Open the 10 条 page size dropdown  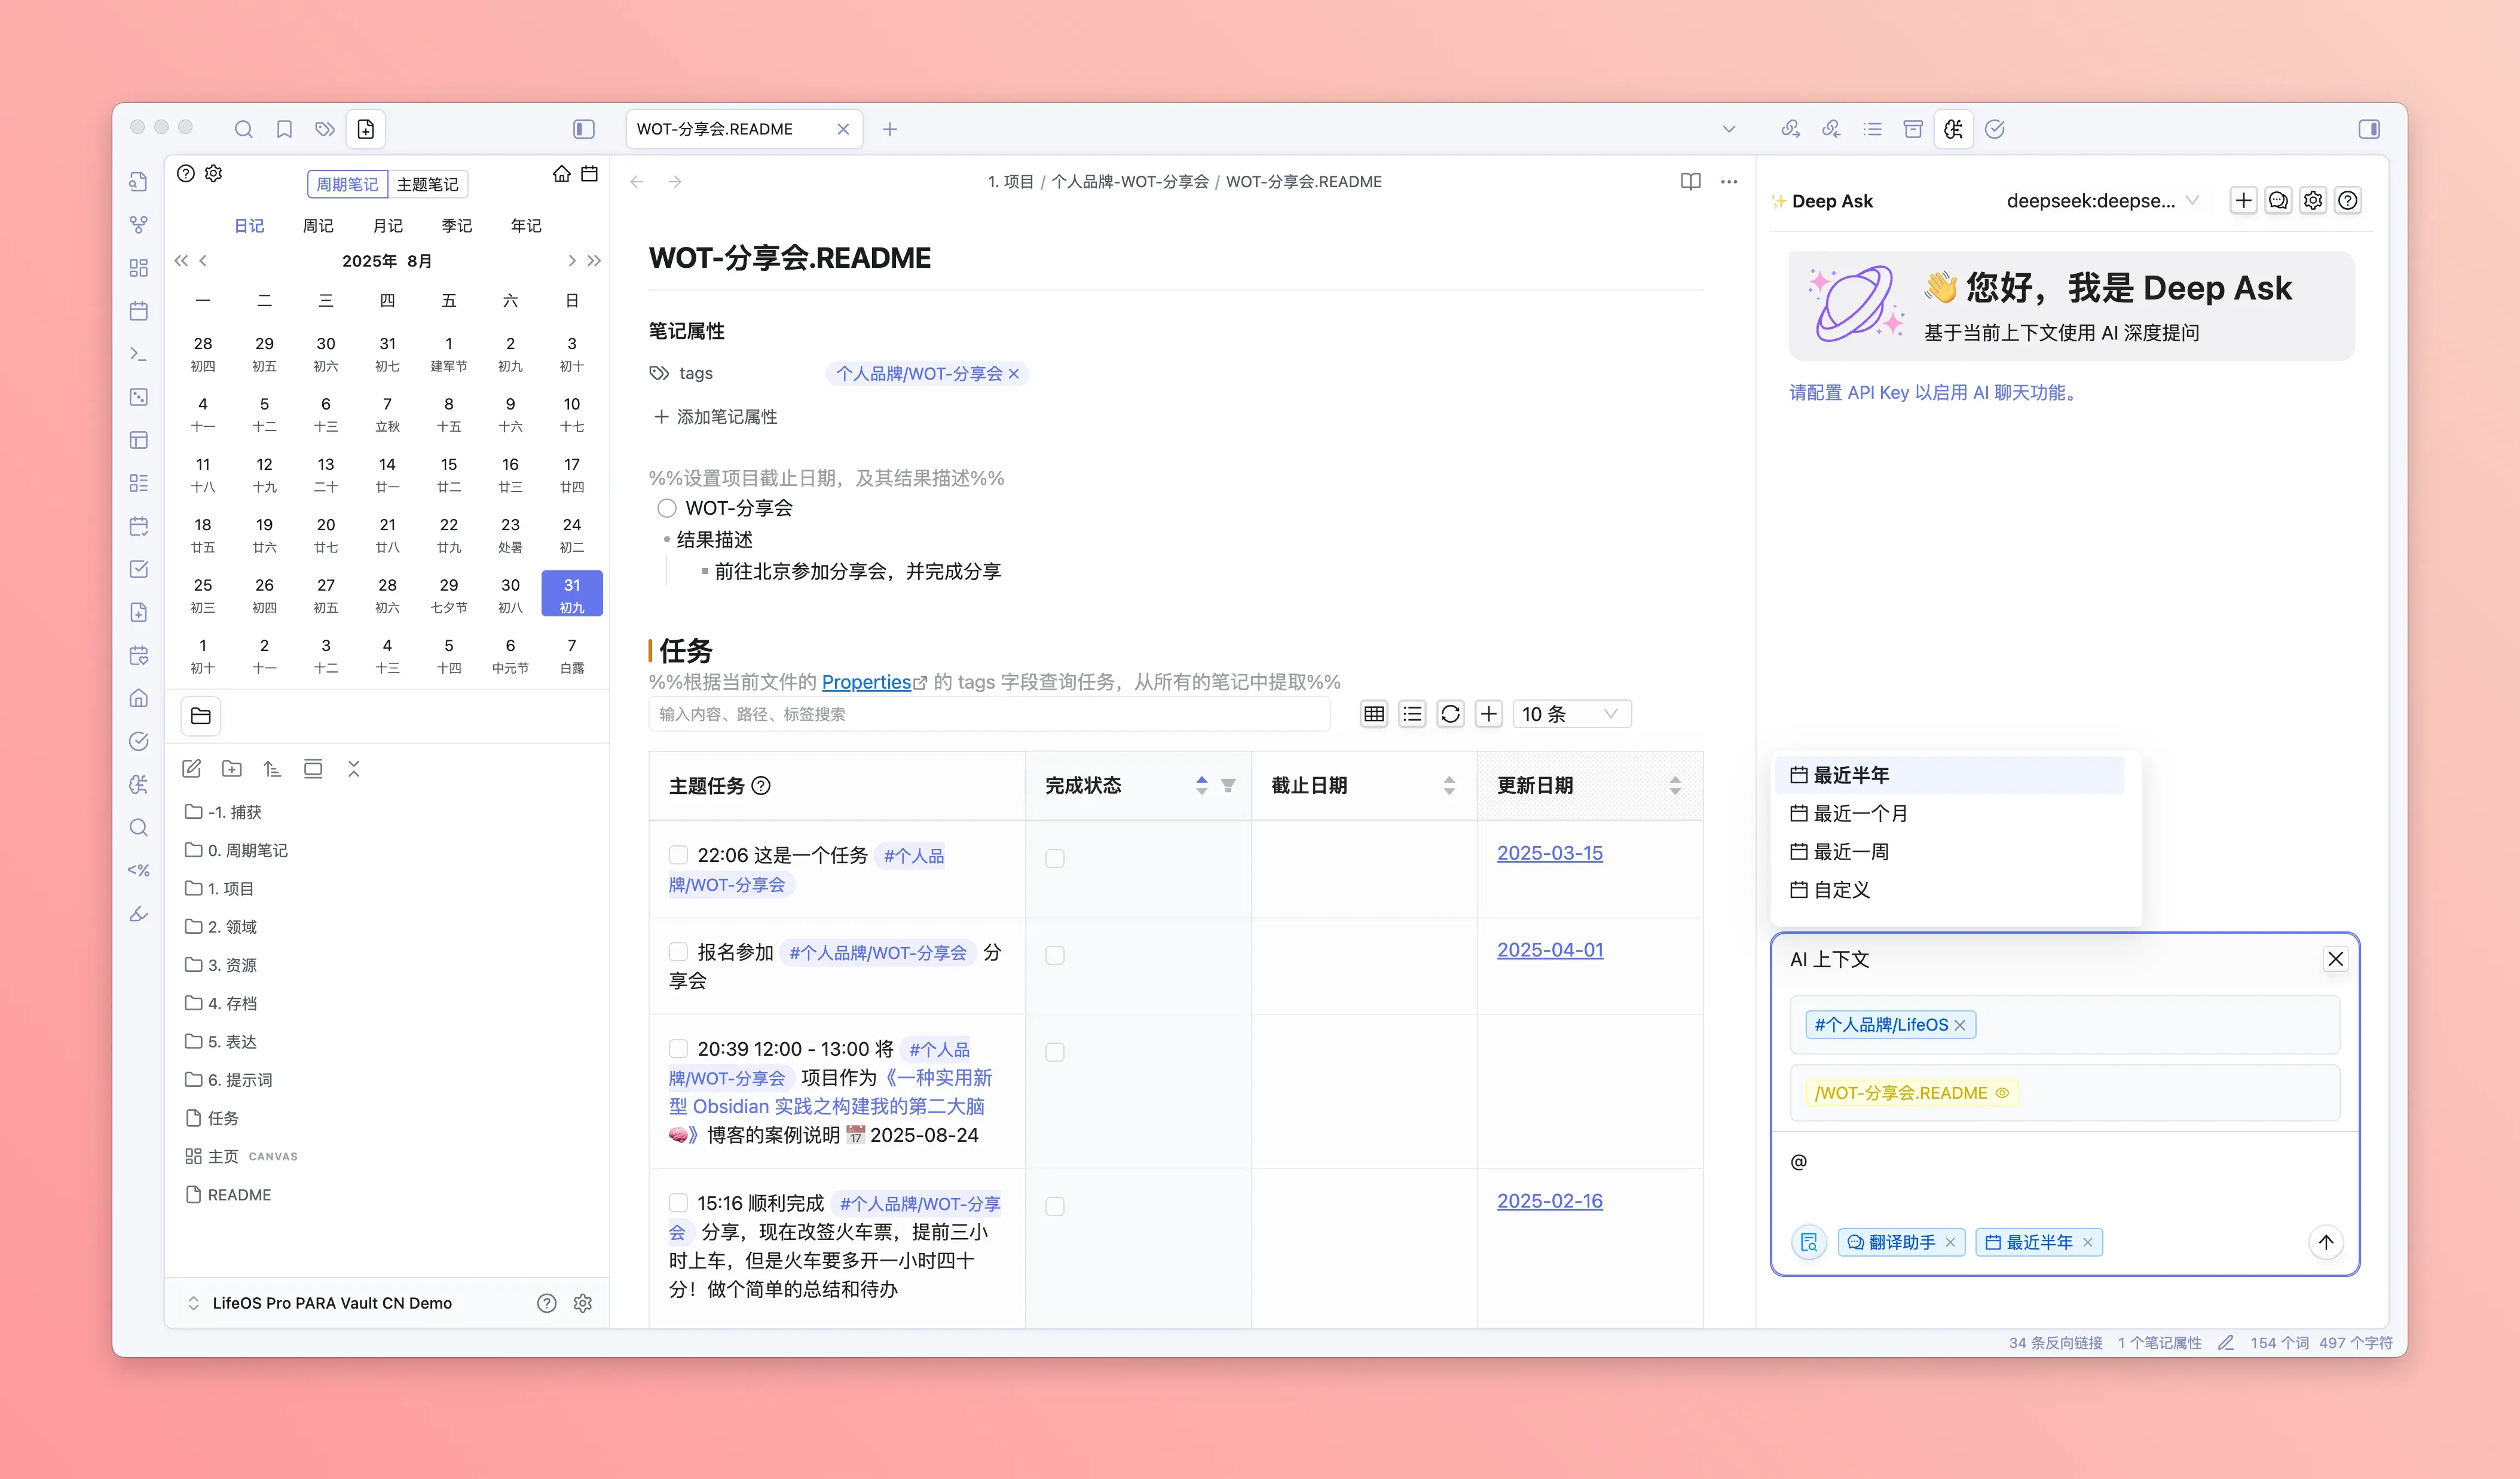[x=1570, y=714]
